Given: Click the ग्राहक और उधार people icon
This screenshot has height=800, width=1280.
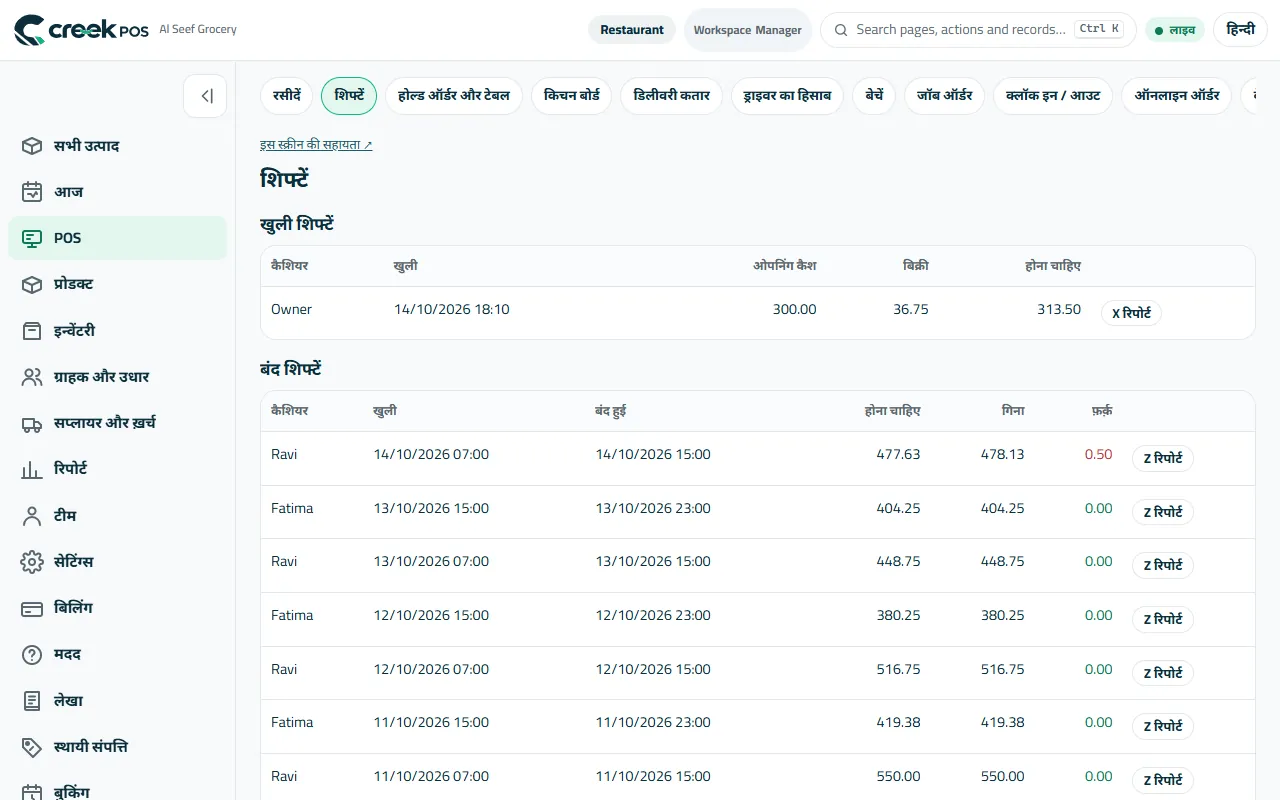Looking at the screenshot, I should (32, 377).
